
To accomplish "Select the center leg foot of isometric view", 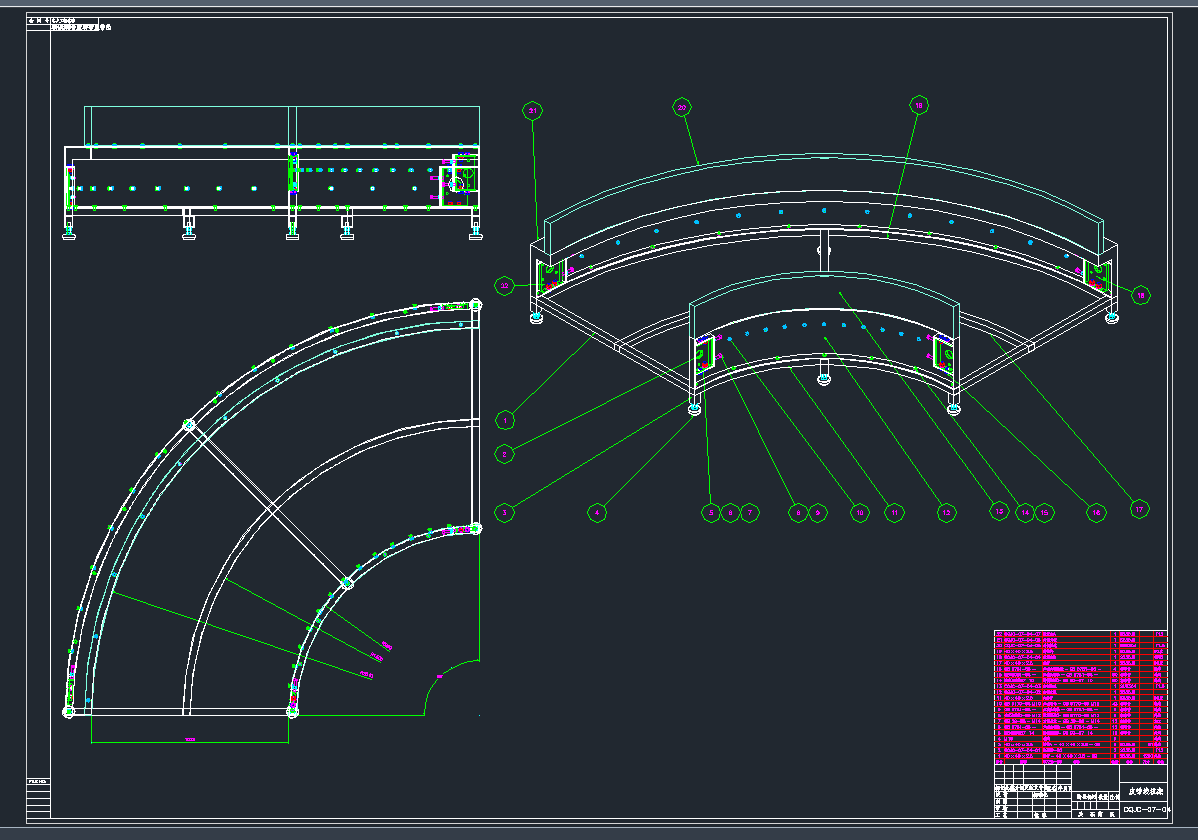I will 823,380.
